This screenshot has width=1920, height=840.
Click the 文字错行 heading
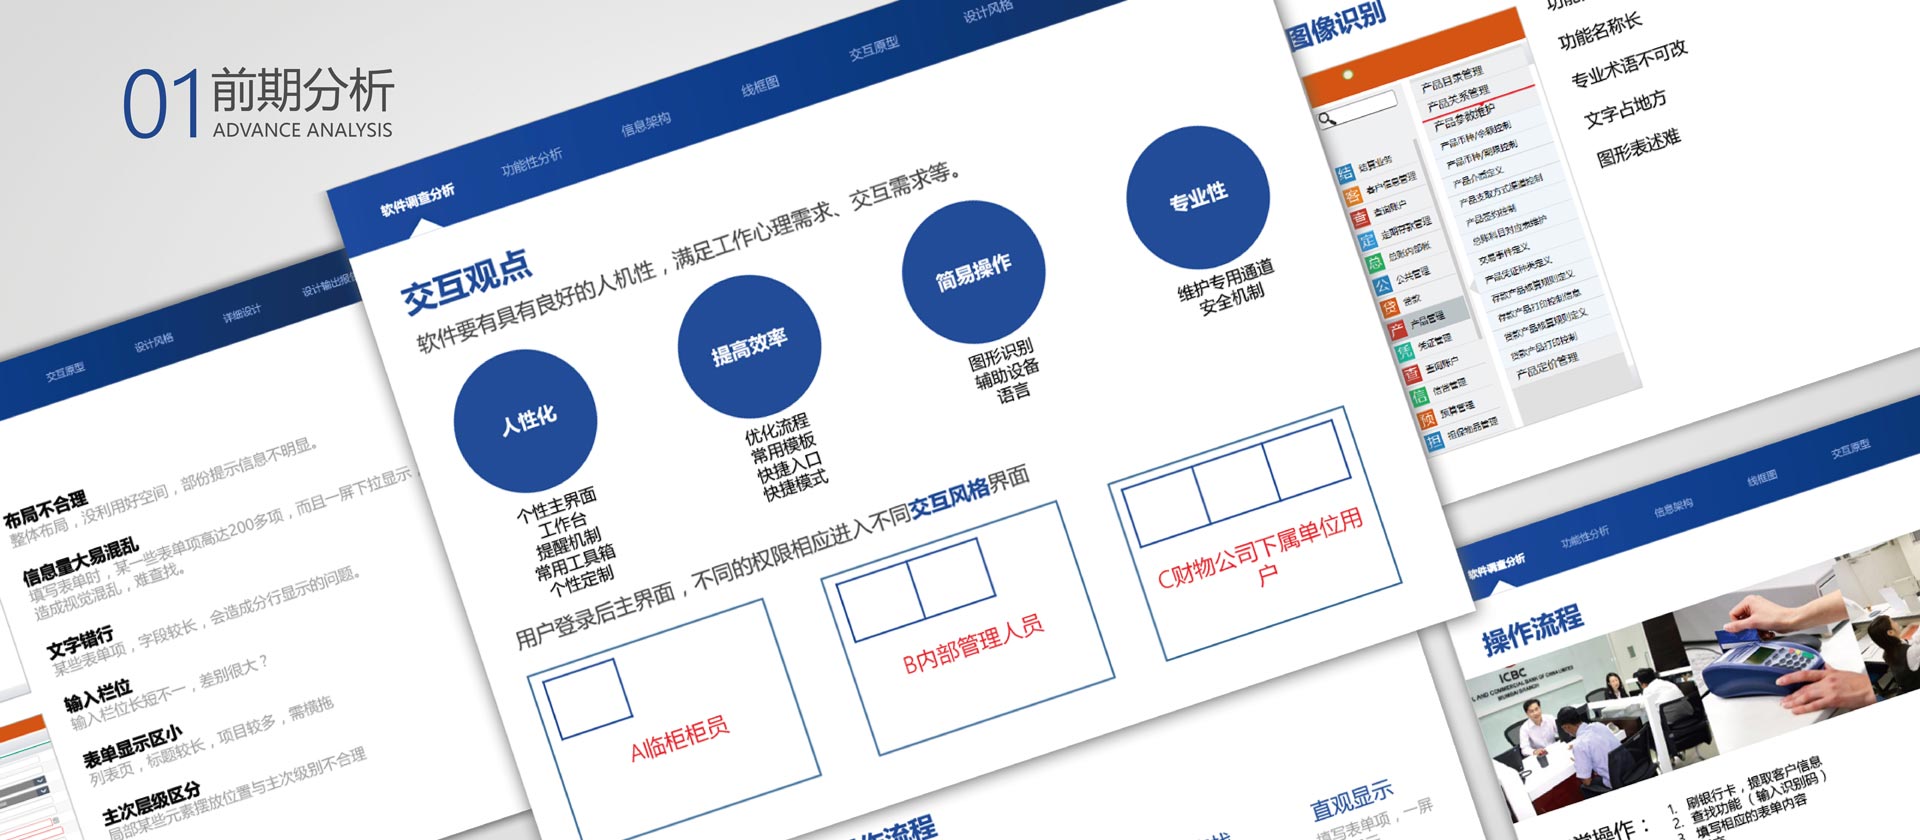80,643
